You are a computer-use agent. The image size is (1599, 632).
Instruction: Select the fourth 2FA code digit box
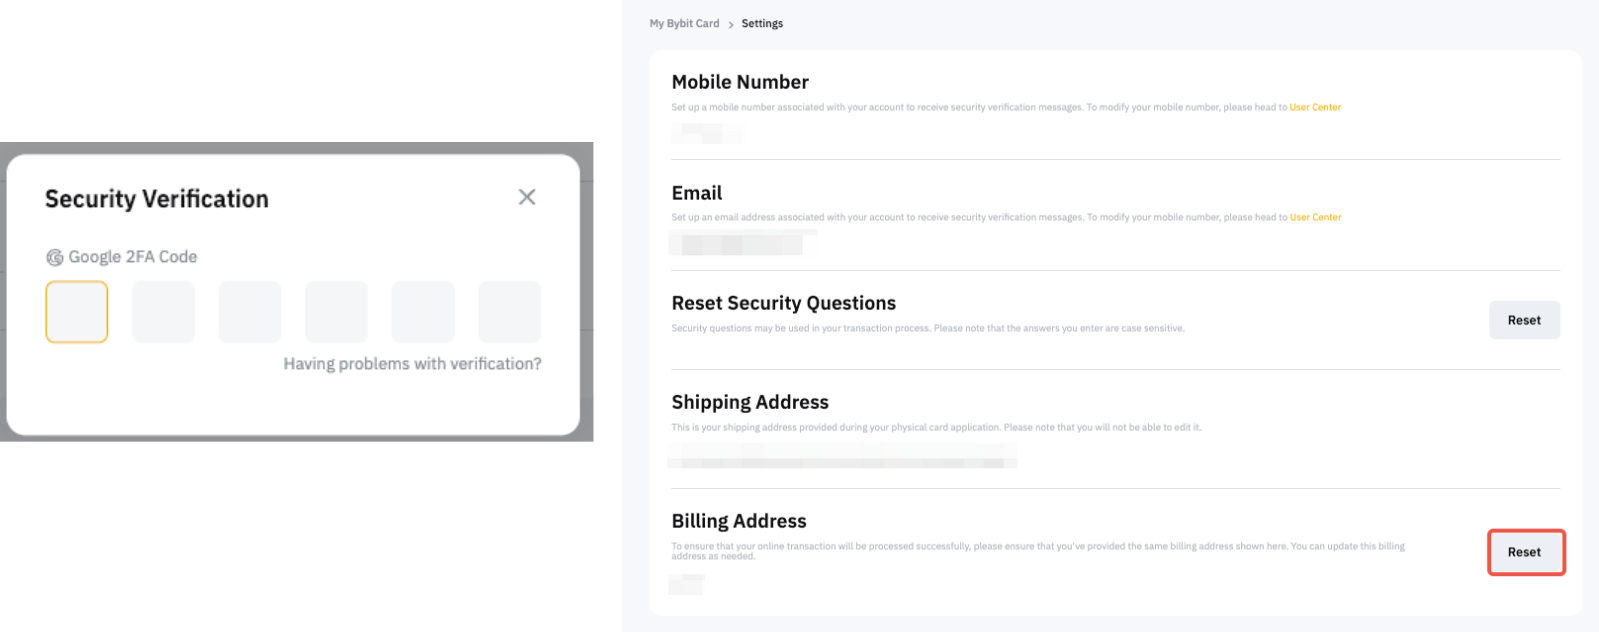point(336,312)
